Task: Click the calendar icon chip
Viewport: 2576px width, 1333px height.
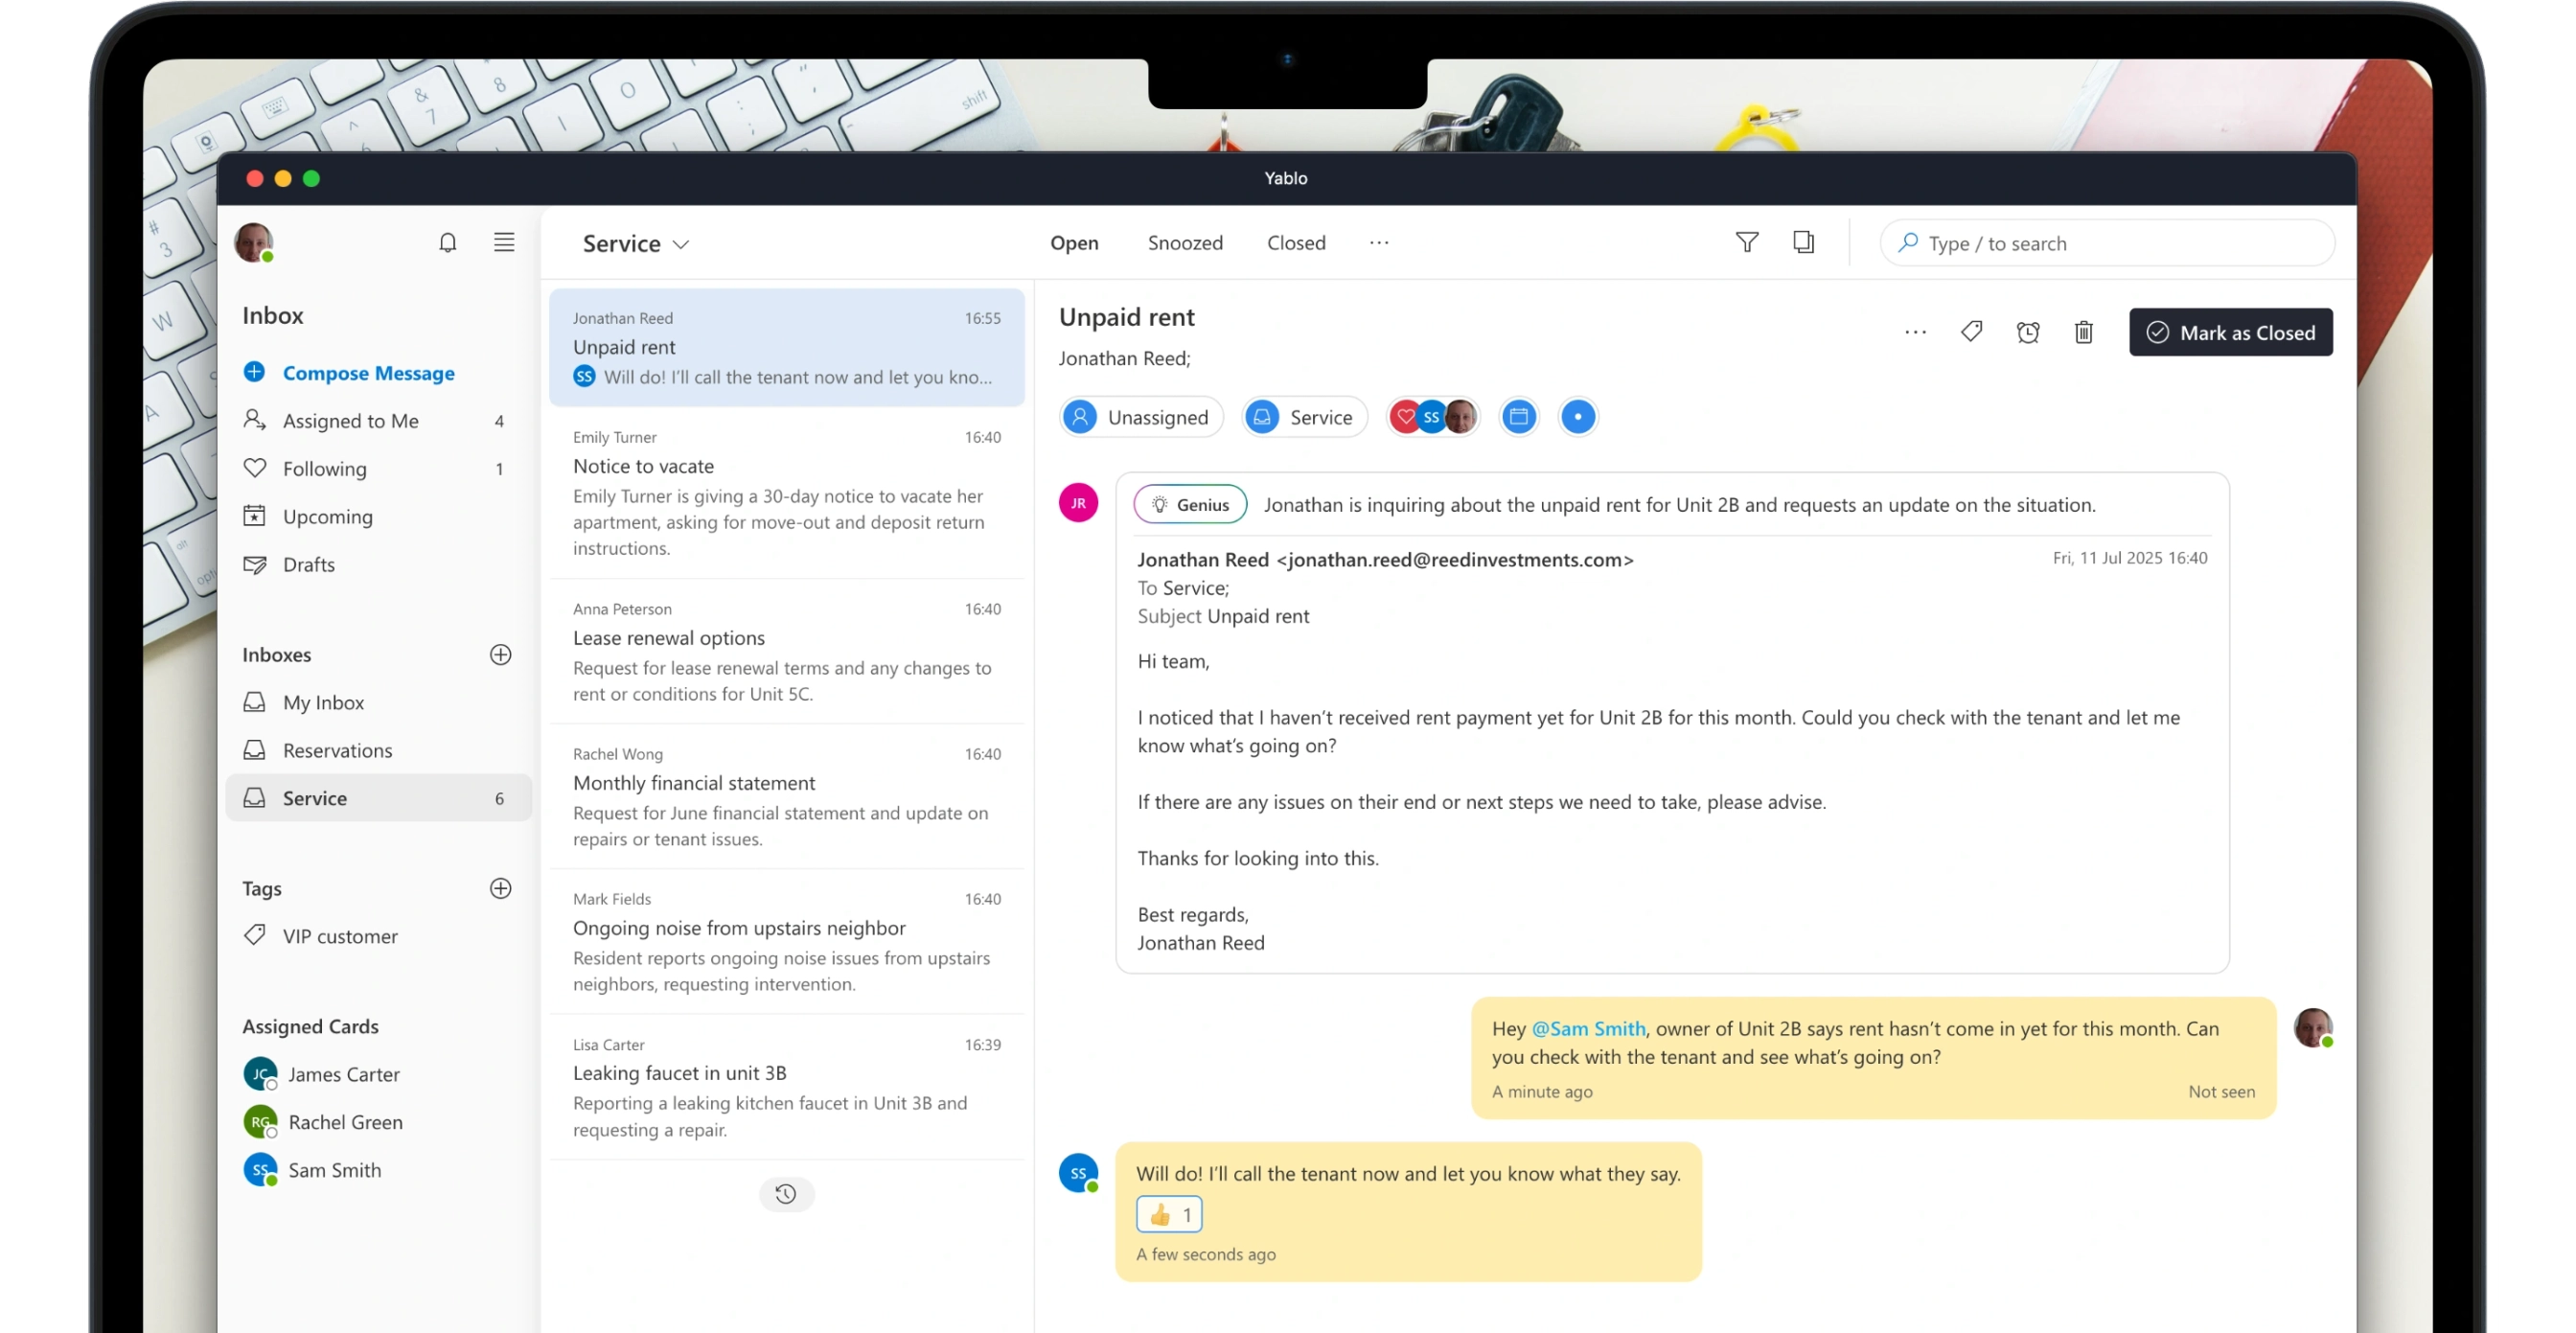Action: click(1519, 417)
